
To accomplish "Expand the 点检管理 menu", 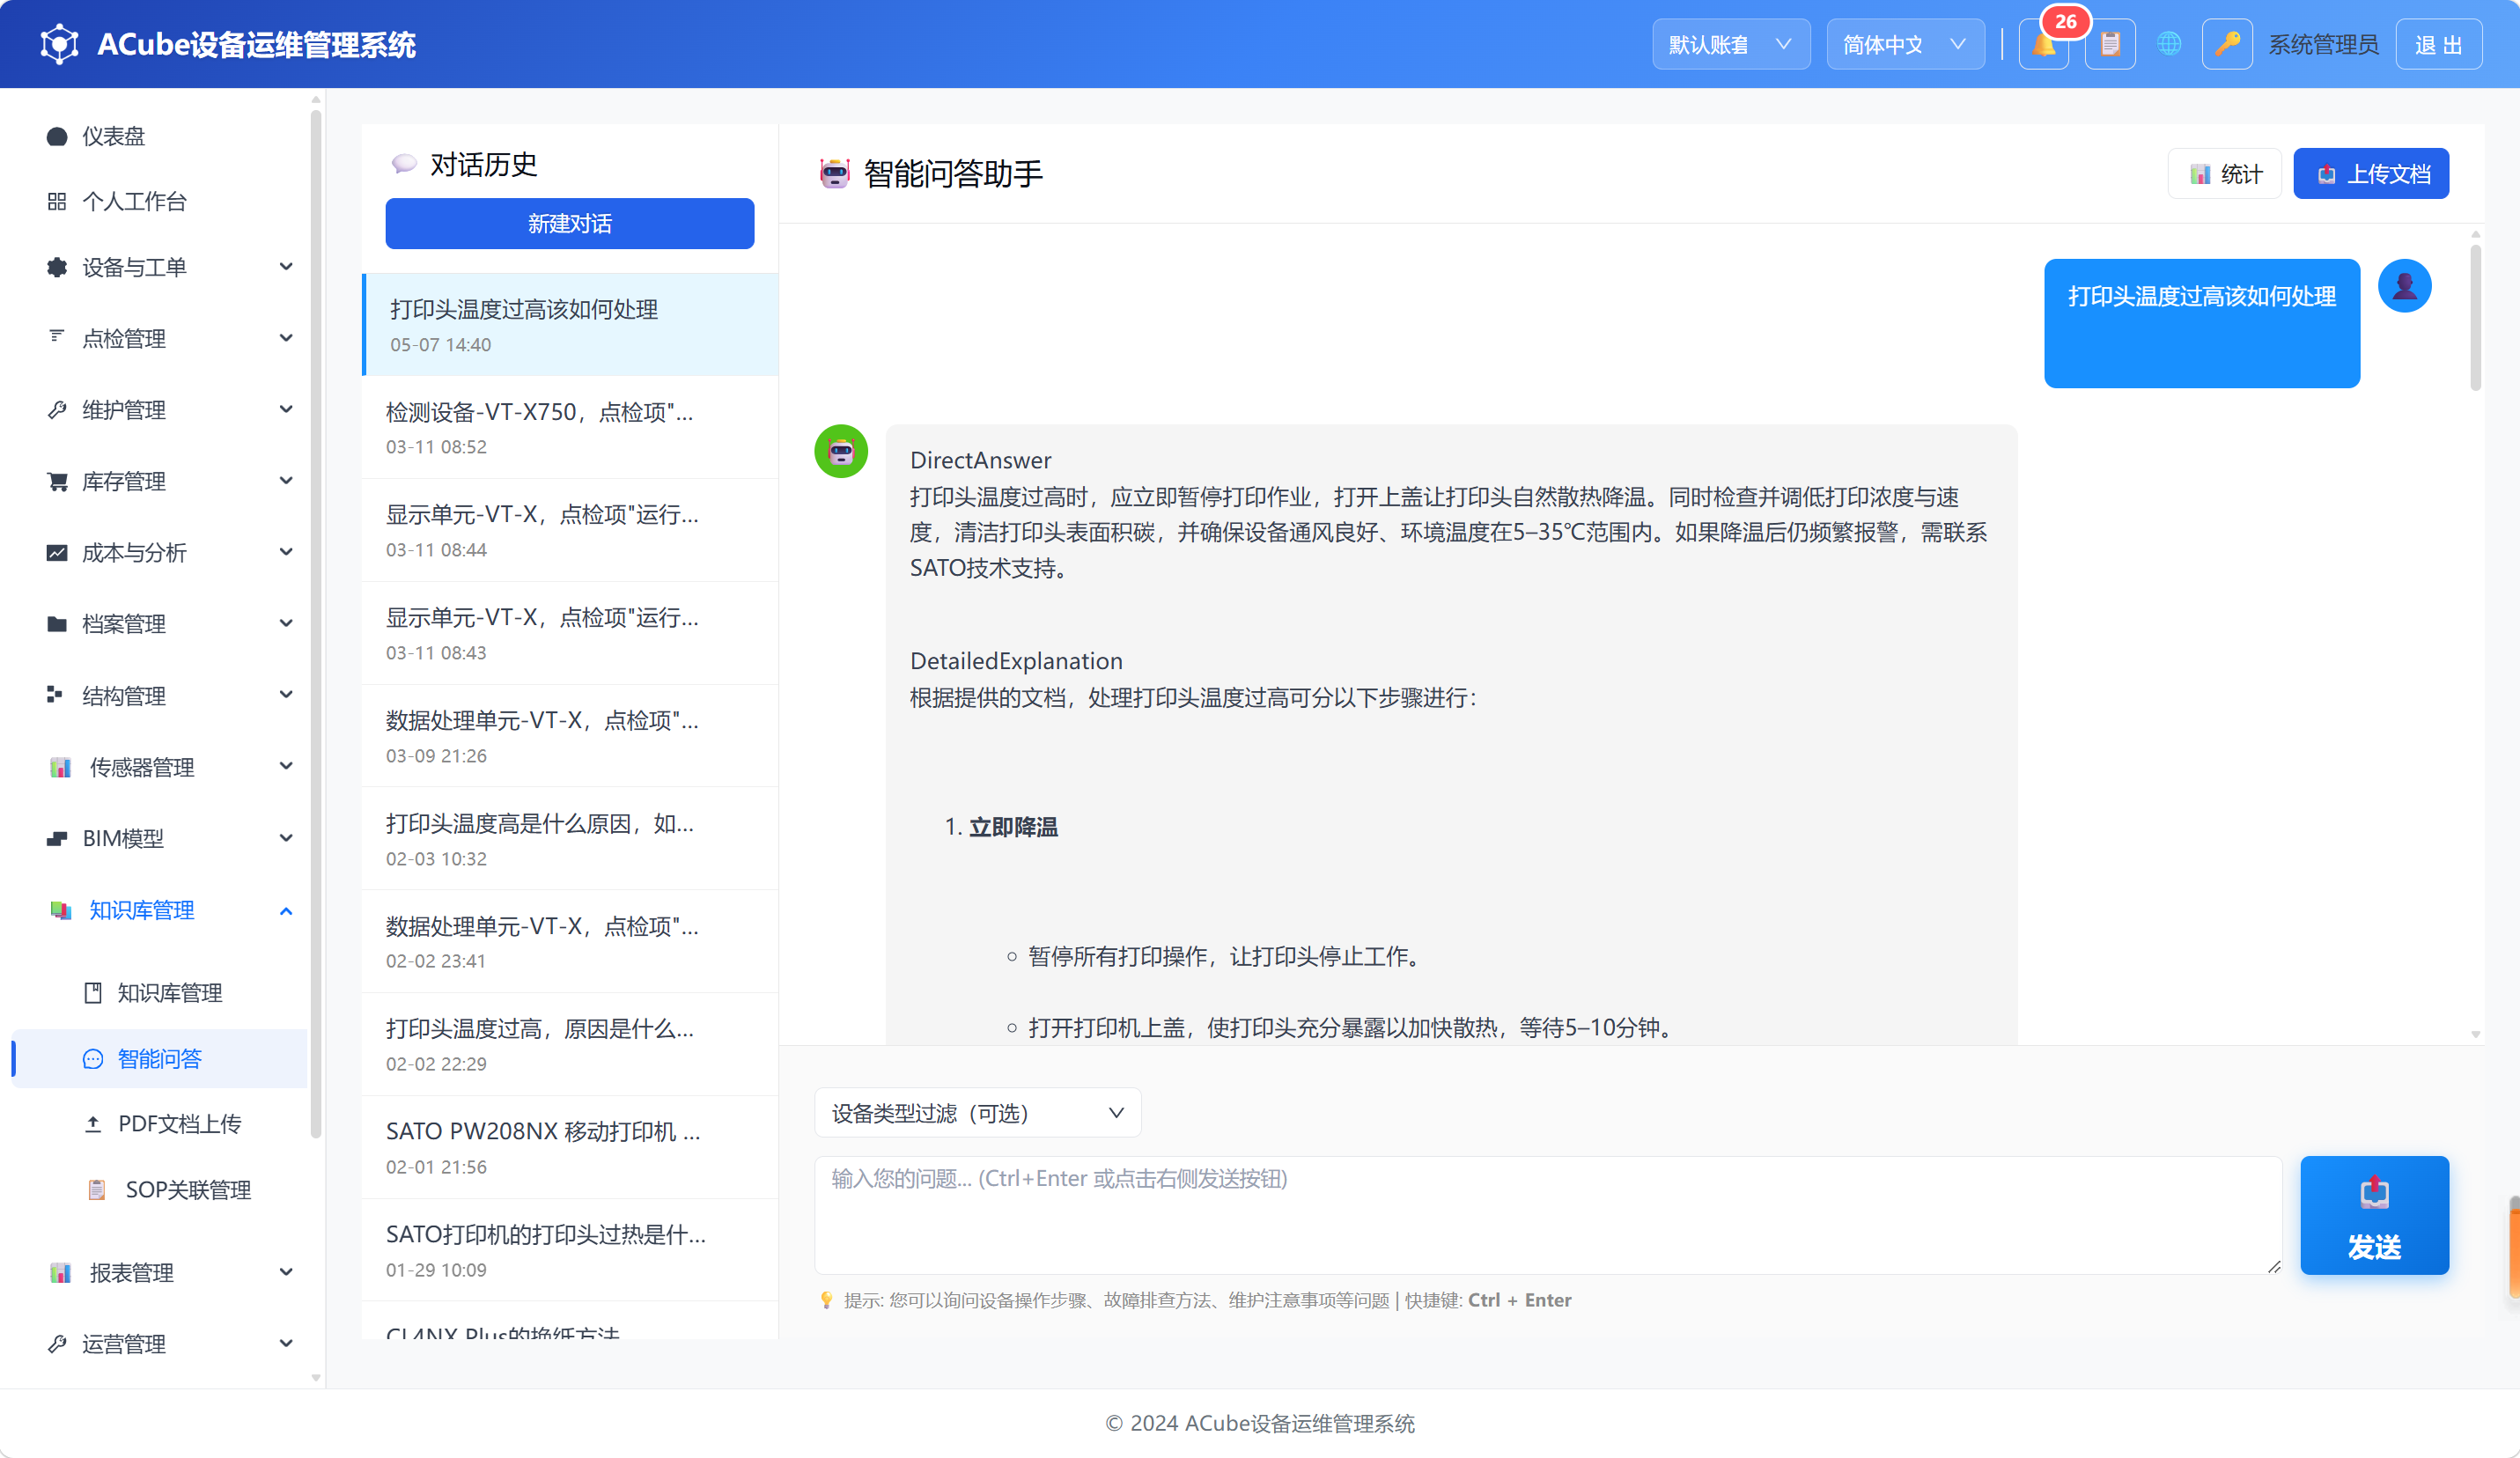I will 160,339.
